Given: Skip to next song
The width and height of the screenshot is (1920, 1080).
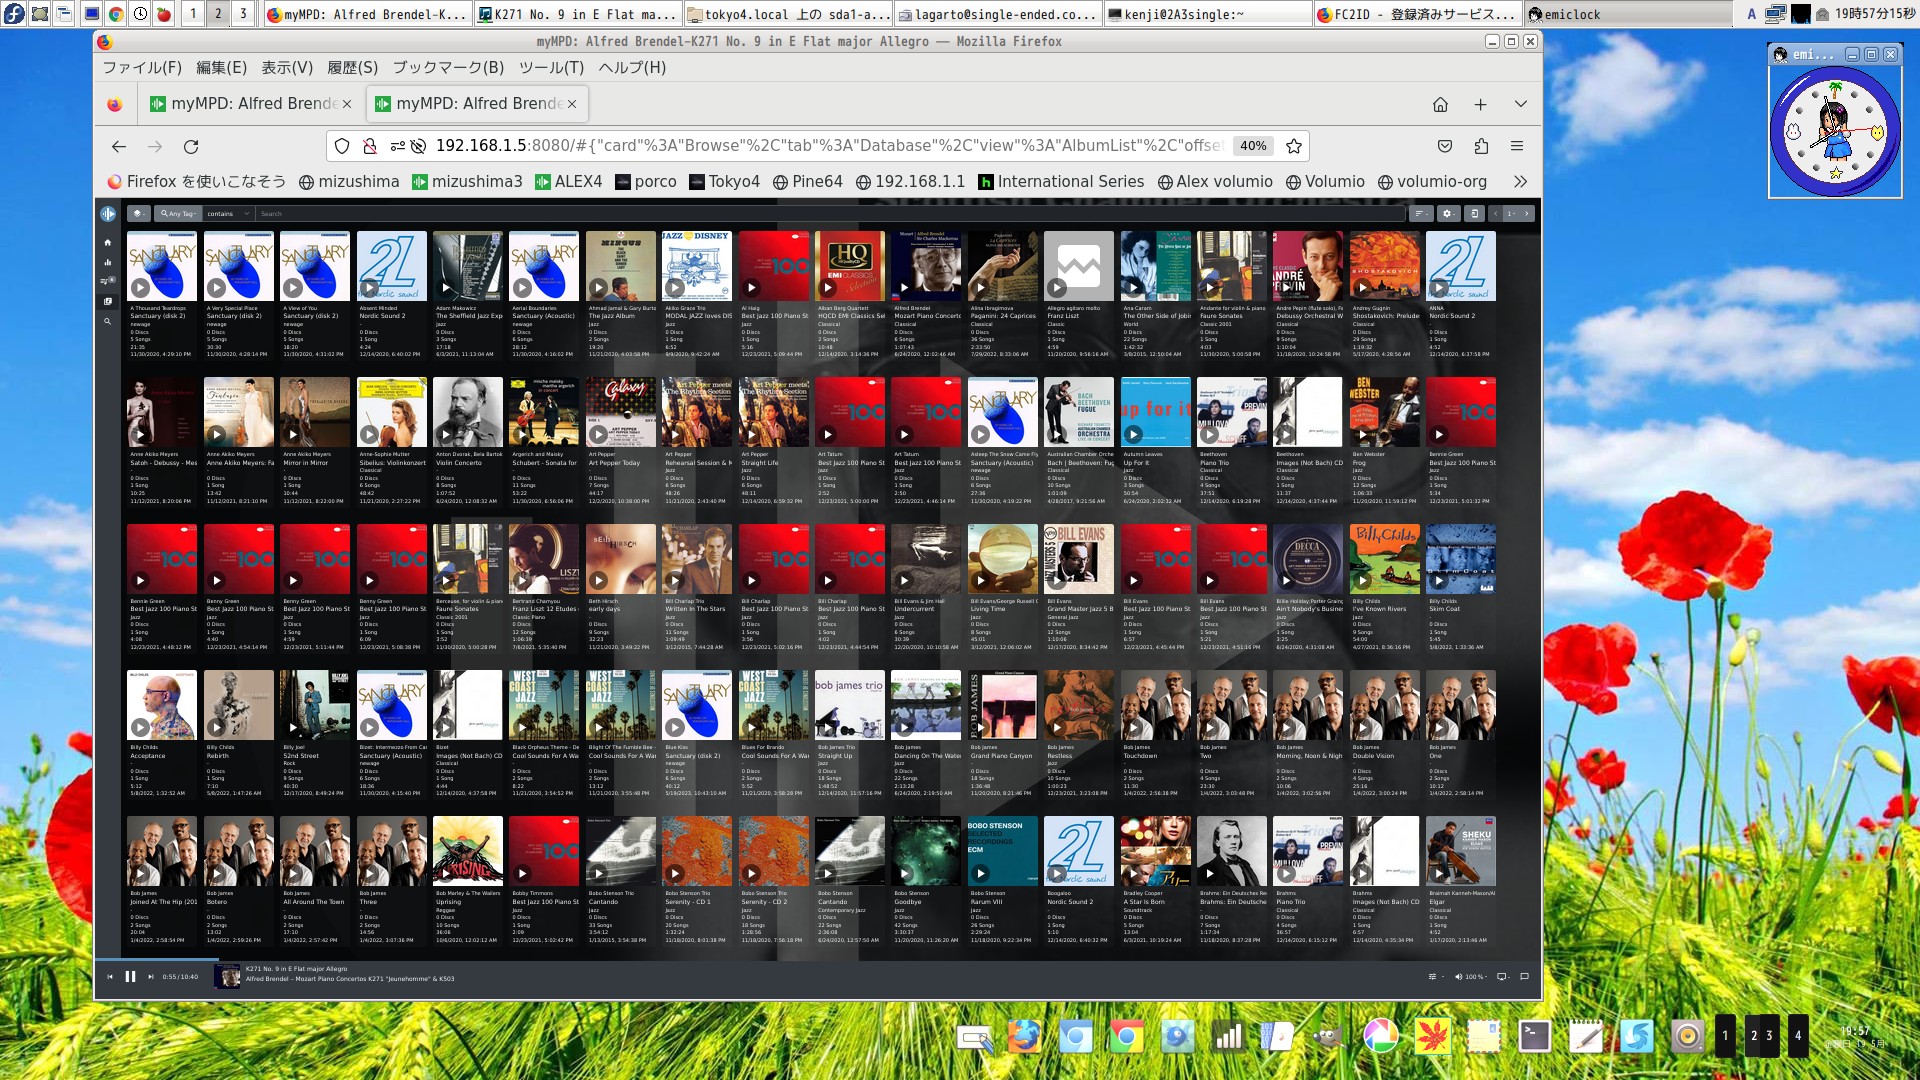Looking at the screenshot, I should point(151,977).
